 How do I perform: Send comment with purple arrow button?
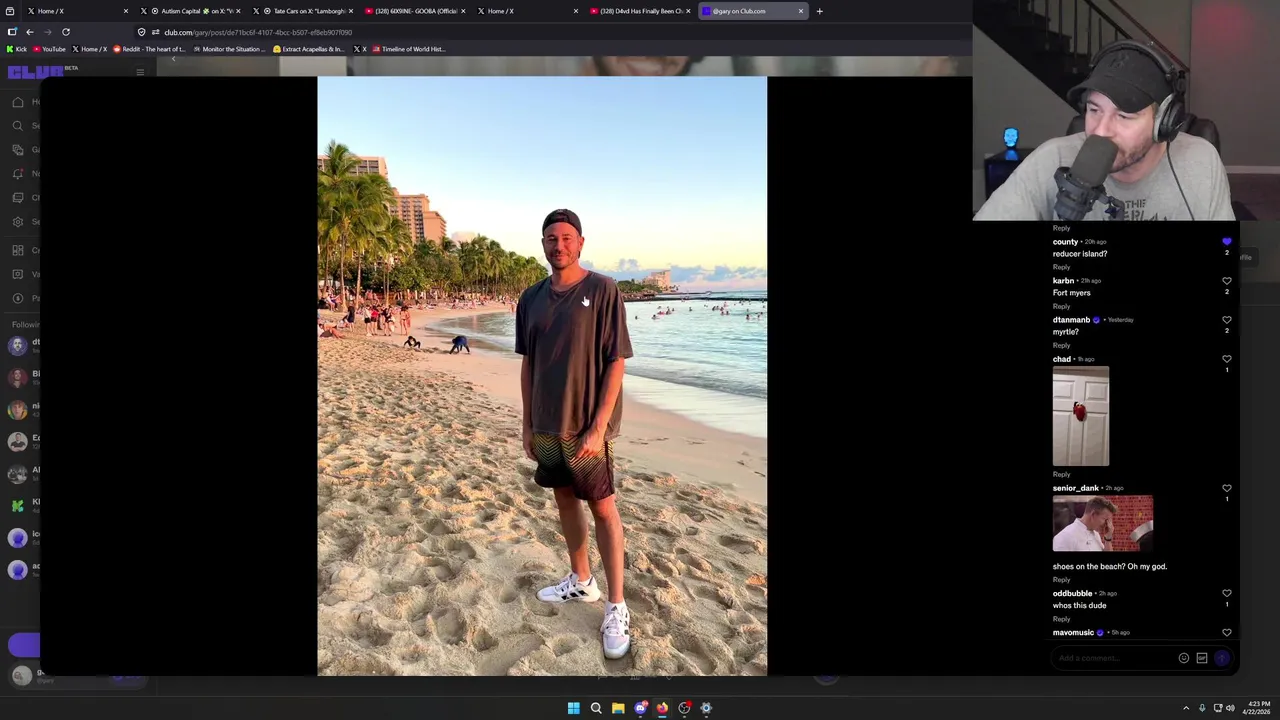1221,658
